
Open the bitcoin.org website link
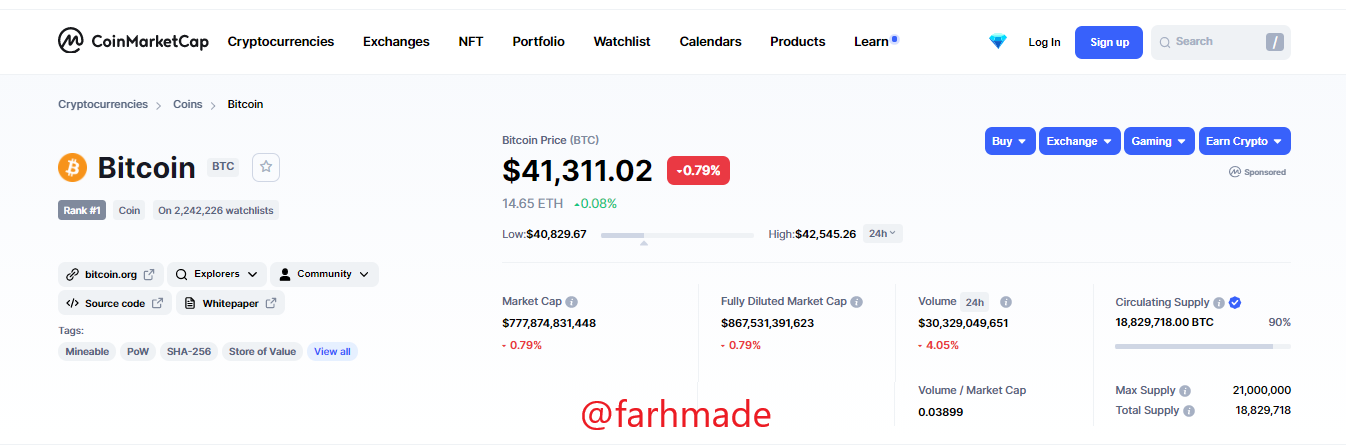(110, 274)
